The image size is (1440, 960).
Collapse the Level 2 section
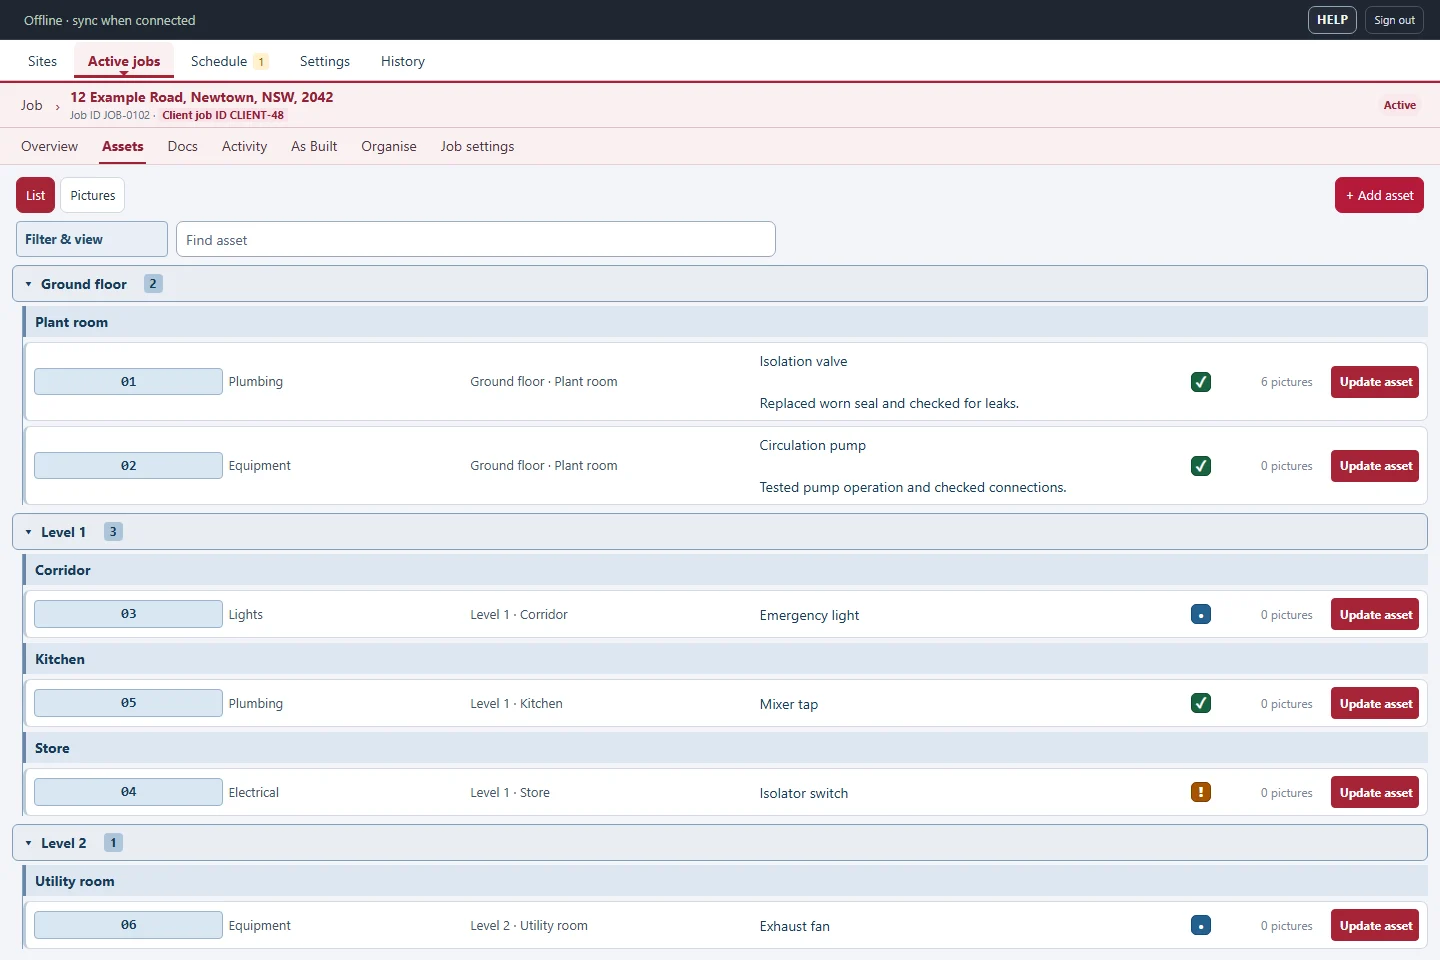(720, 843)
